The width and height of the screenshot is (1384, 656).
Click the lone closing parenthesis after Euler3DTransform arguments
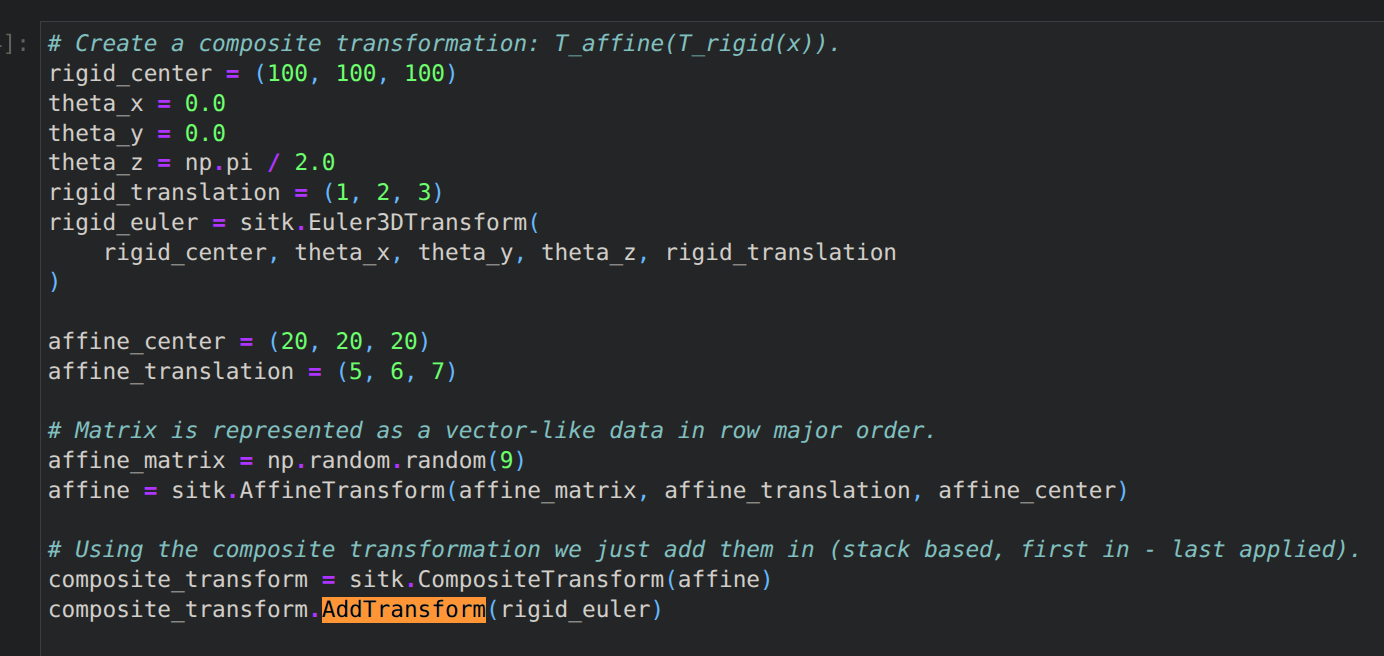(54, 282)
